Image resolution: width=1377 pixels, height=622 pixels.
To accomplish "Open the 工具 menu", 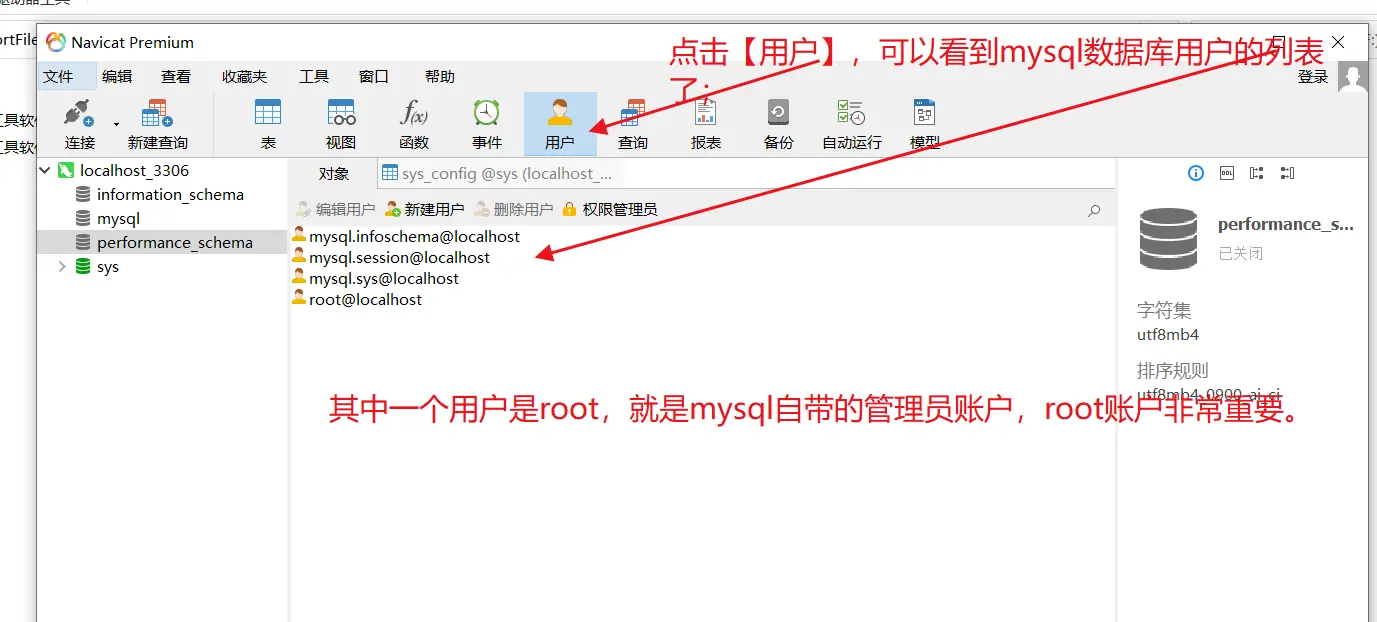I will tap(314, 76).
